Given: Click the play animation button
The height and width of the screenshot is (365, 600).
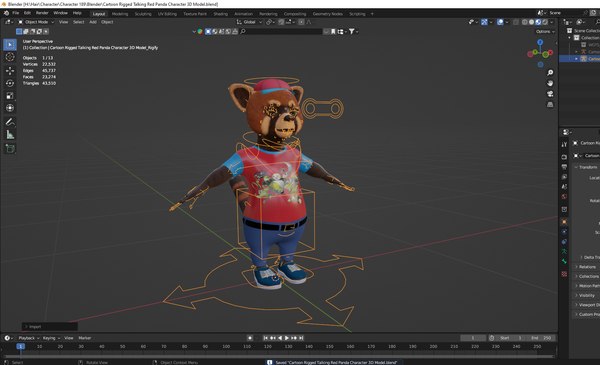Looking at the screenshot, I should pos(287,338).
